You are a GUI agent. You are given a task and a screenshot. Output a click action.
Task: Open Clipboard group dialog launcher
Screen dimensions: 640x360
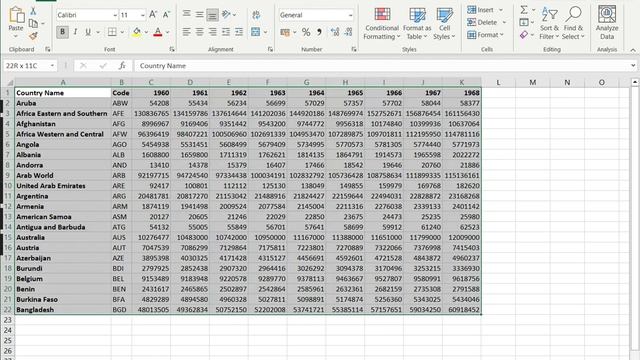click(x=48, y=49)
